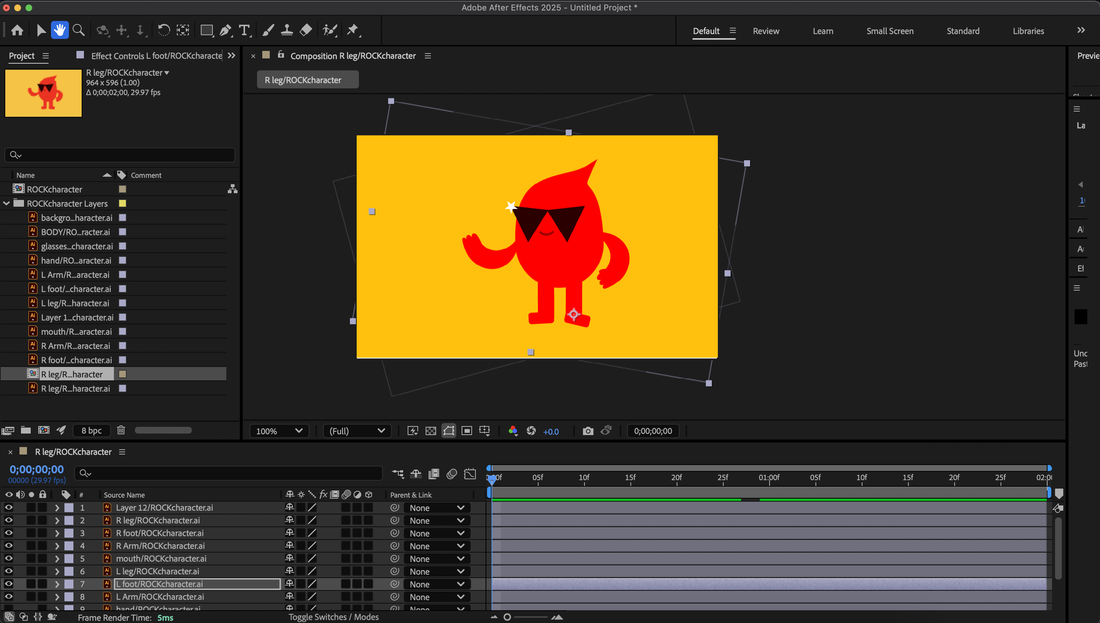
Task: Expand layer 1 properties in the timeline
Action: click(57, 508)
